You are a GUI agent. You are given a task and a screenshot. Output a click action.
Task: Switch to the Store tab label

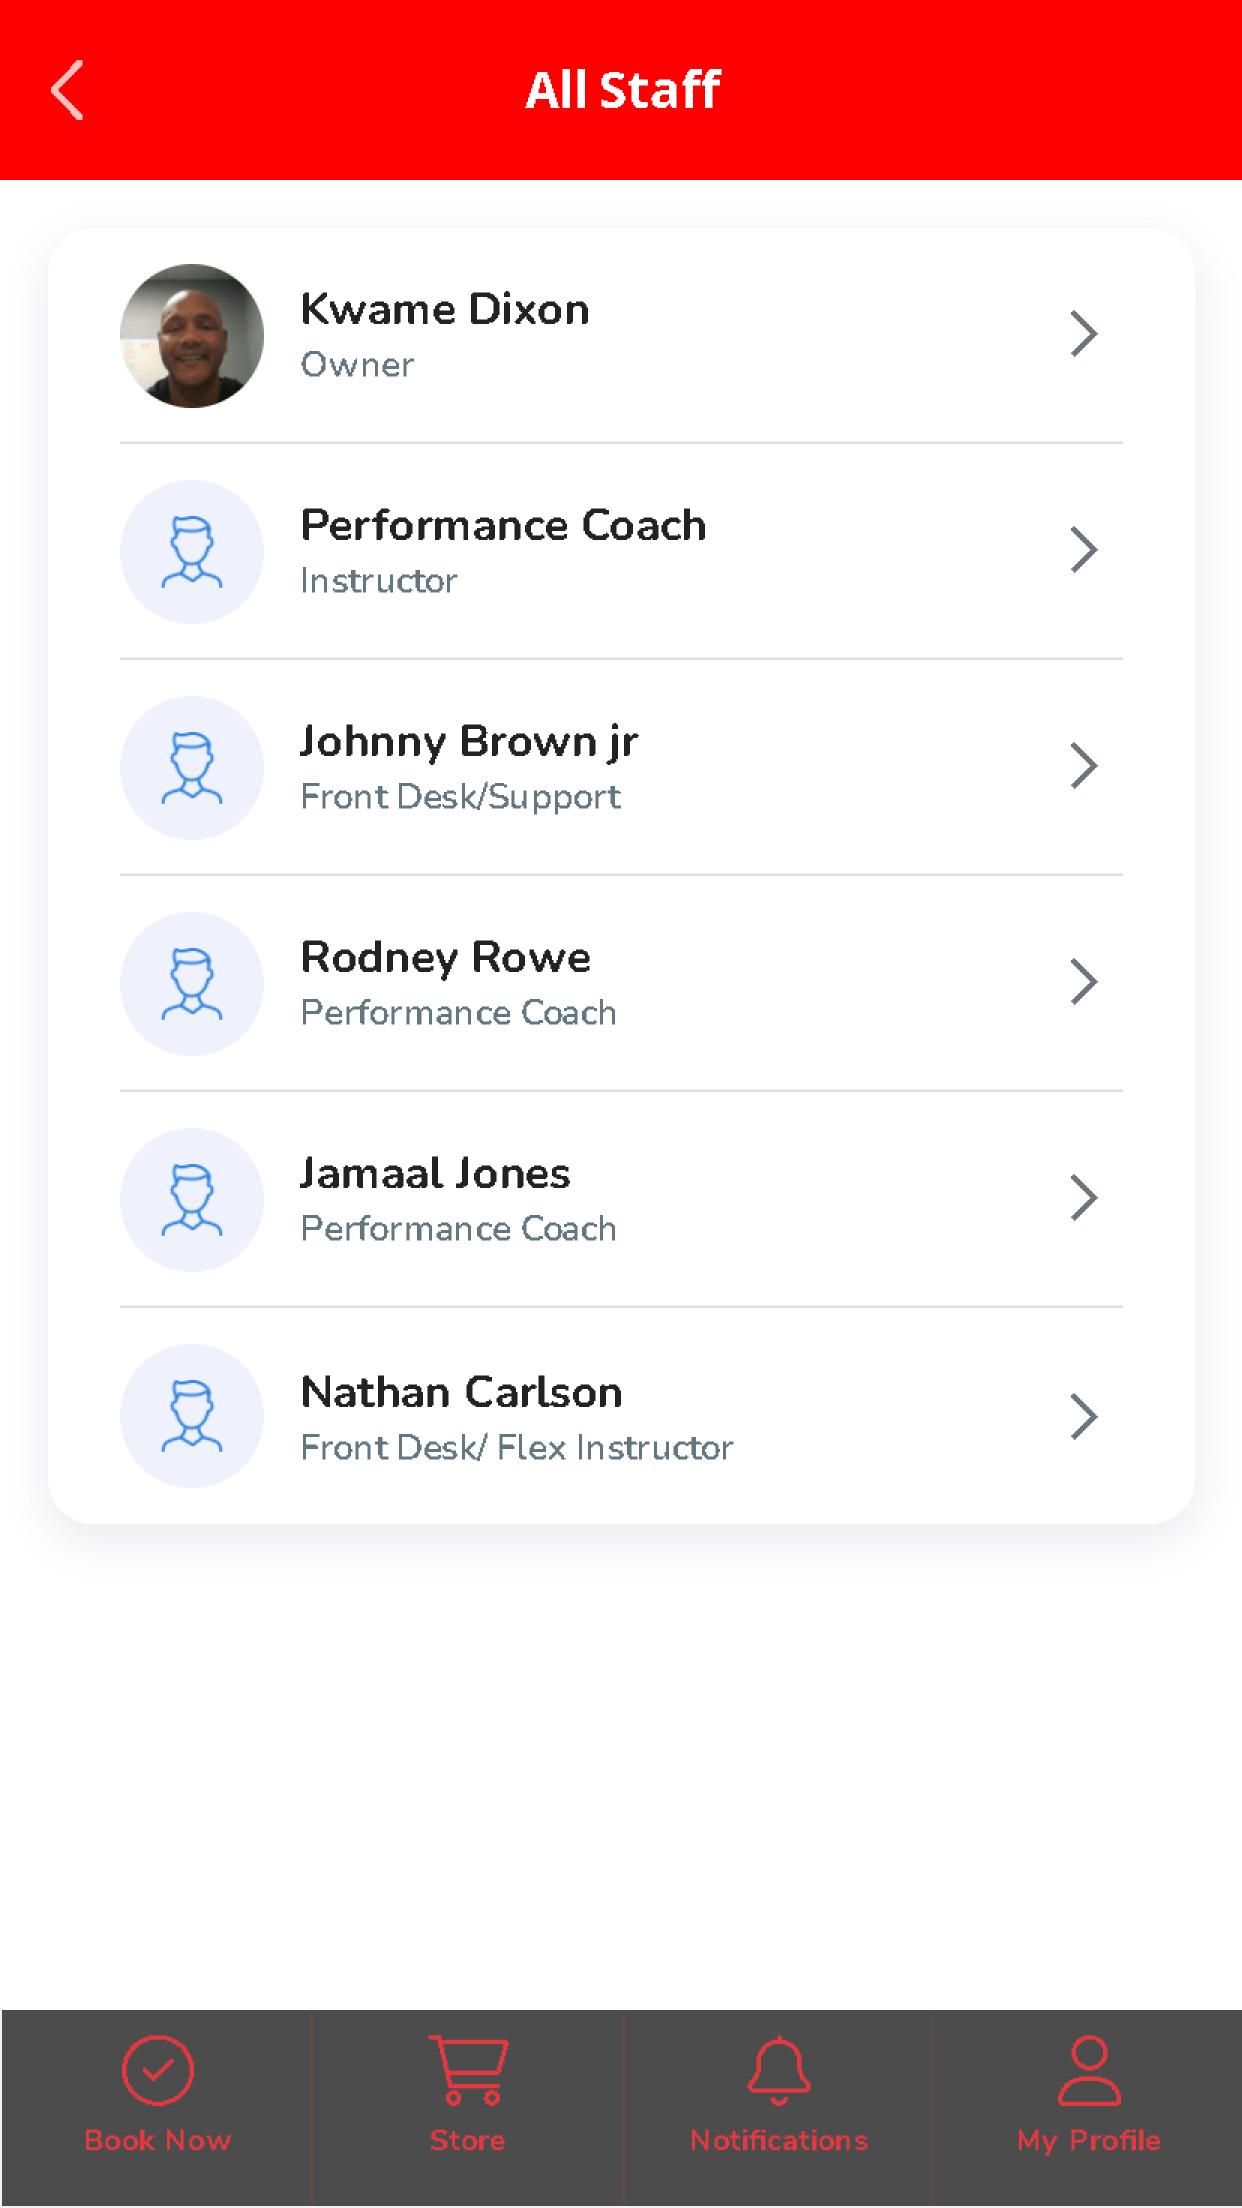tap(467, 2140)
